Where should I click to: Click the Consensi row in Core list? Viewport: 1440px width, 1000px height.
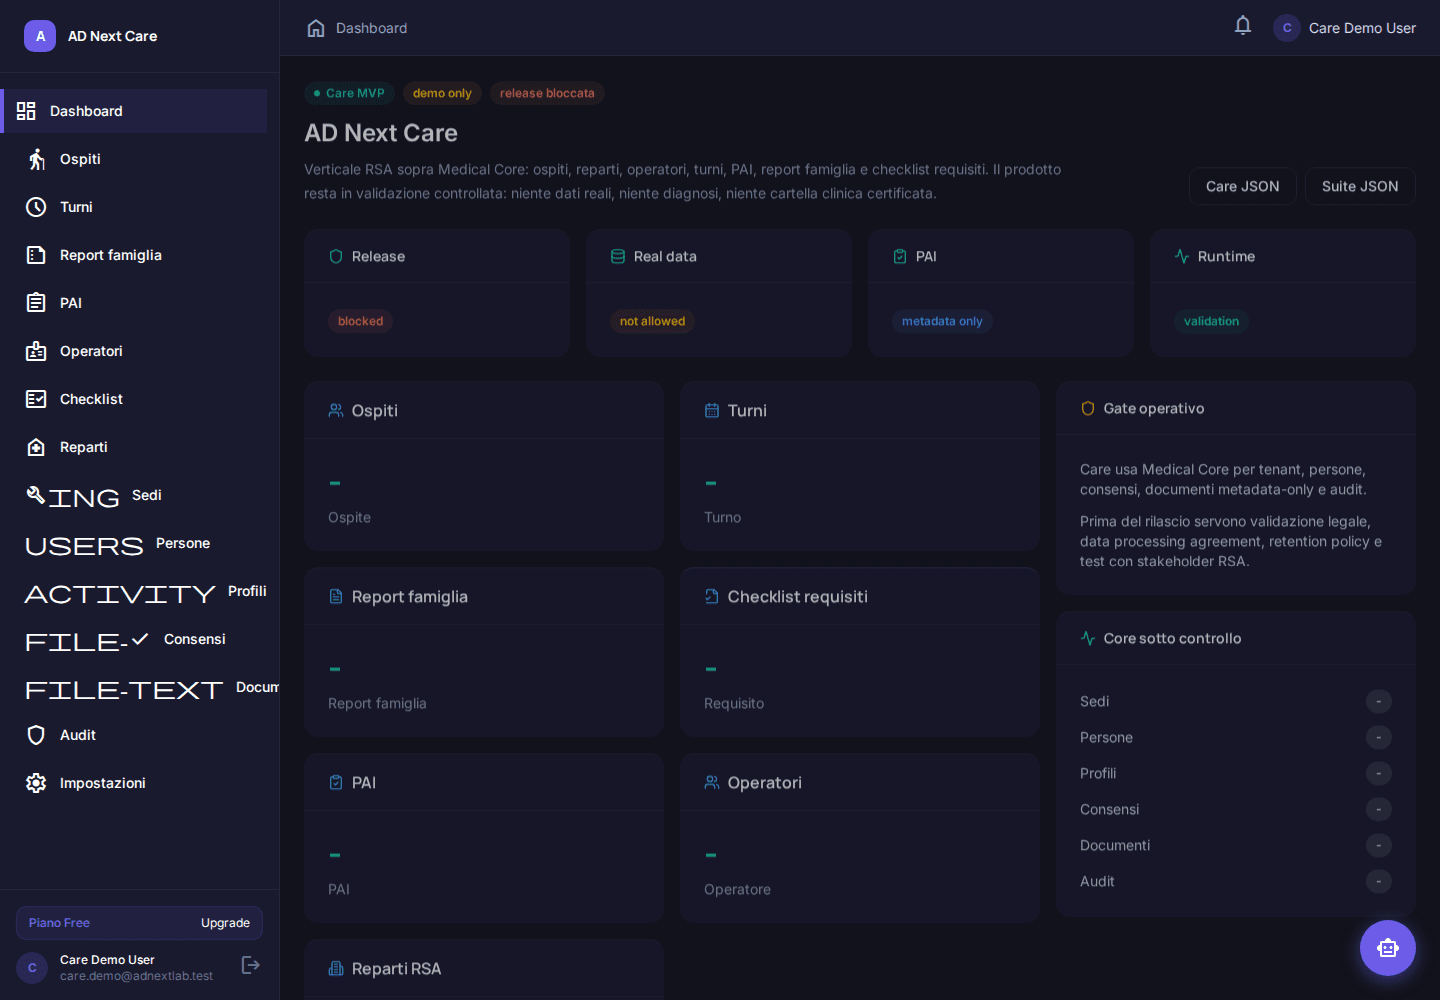(x=1236, y=809)
